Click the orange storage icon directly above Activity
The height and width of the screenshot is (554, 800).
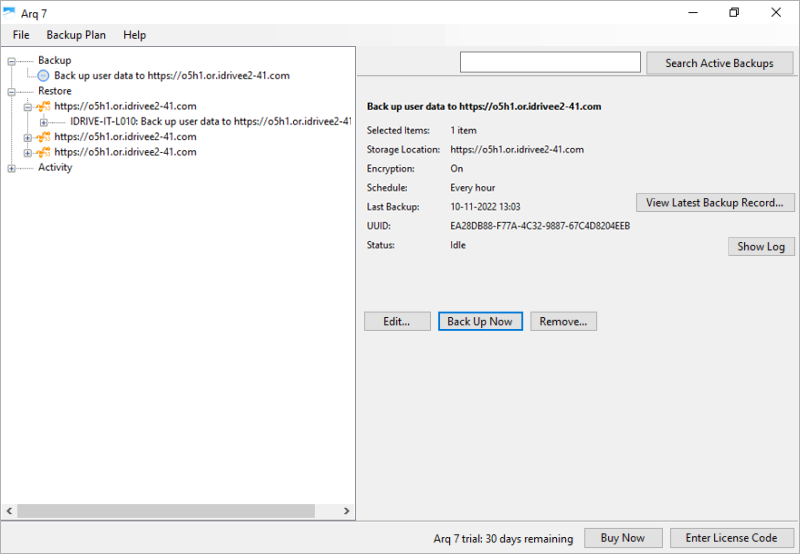[x=44, y=152]
